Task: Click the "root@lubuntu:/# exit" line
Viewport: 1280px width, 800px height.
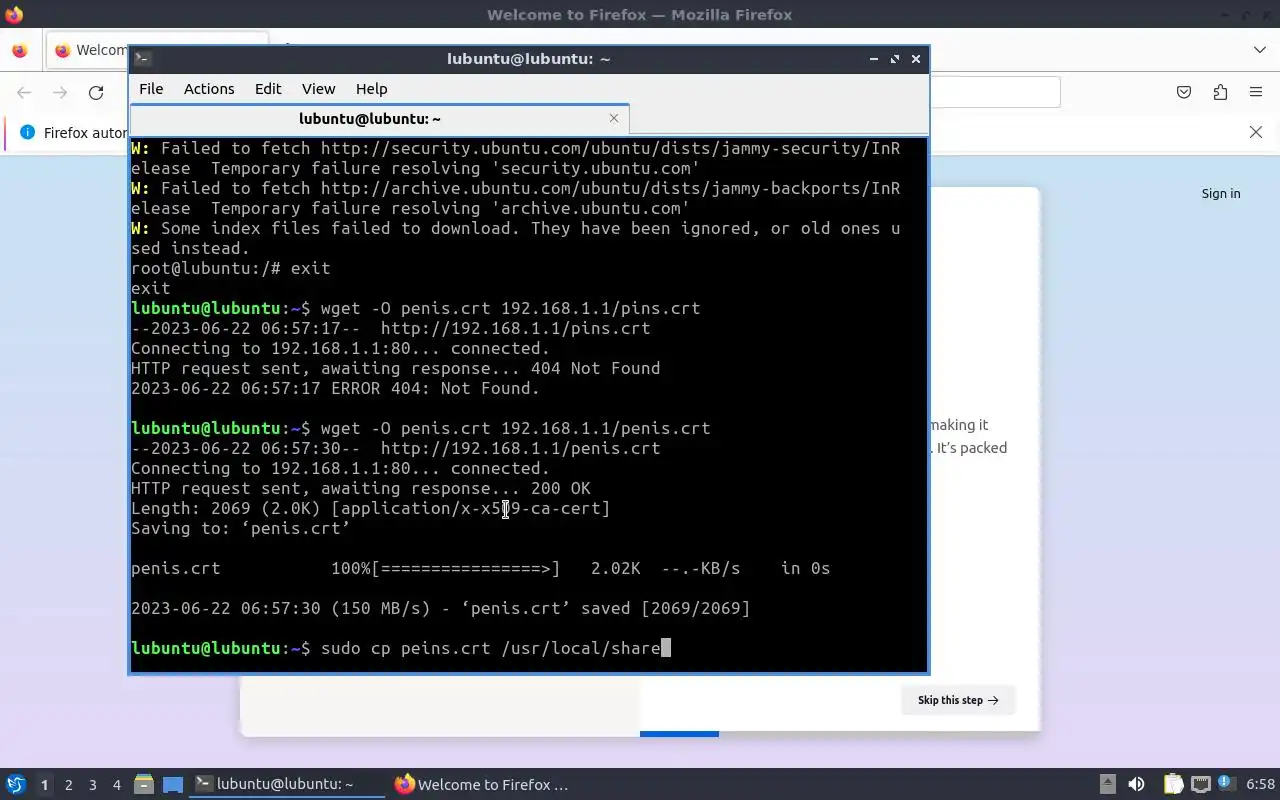Action: pos(230,268)
